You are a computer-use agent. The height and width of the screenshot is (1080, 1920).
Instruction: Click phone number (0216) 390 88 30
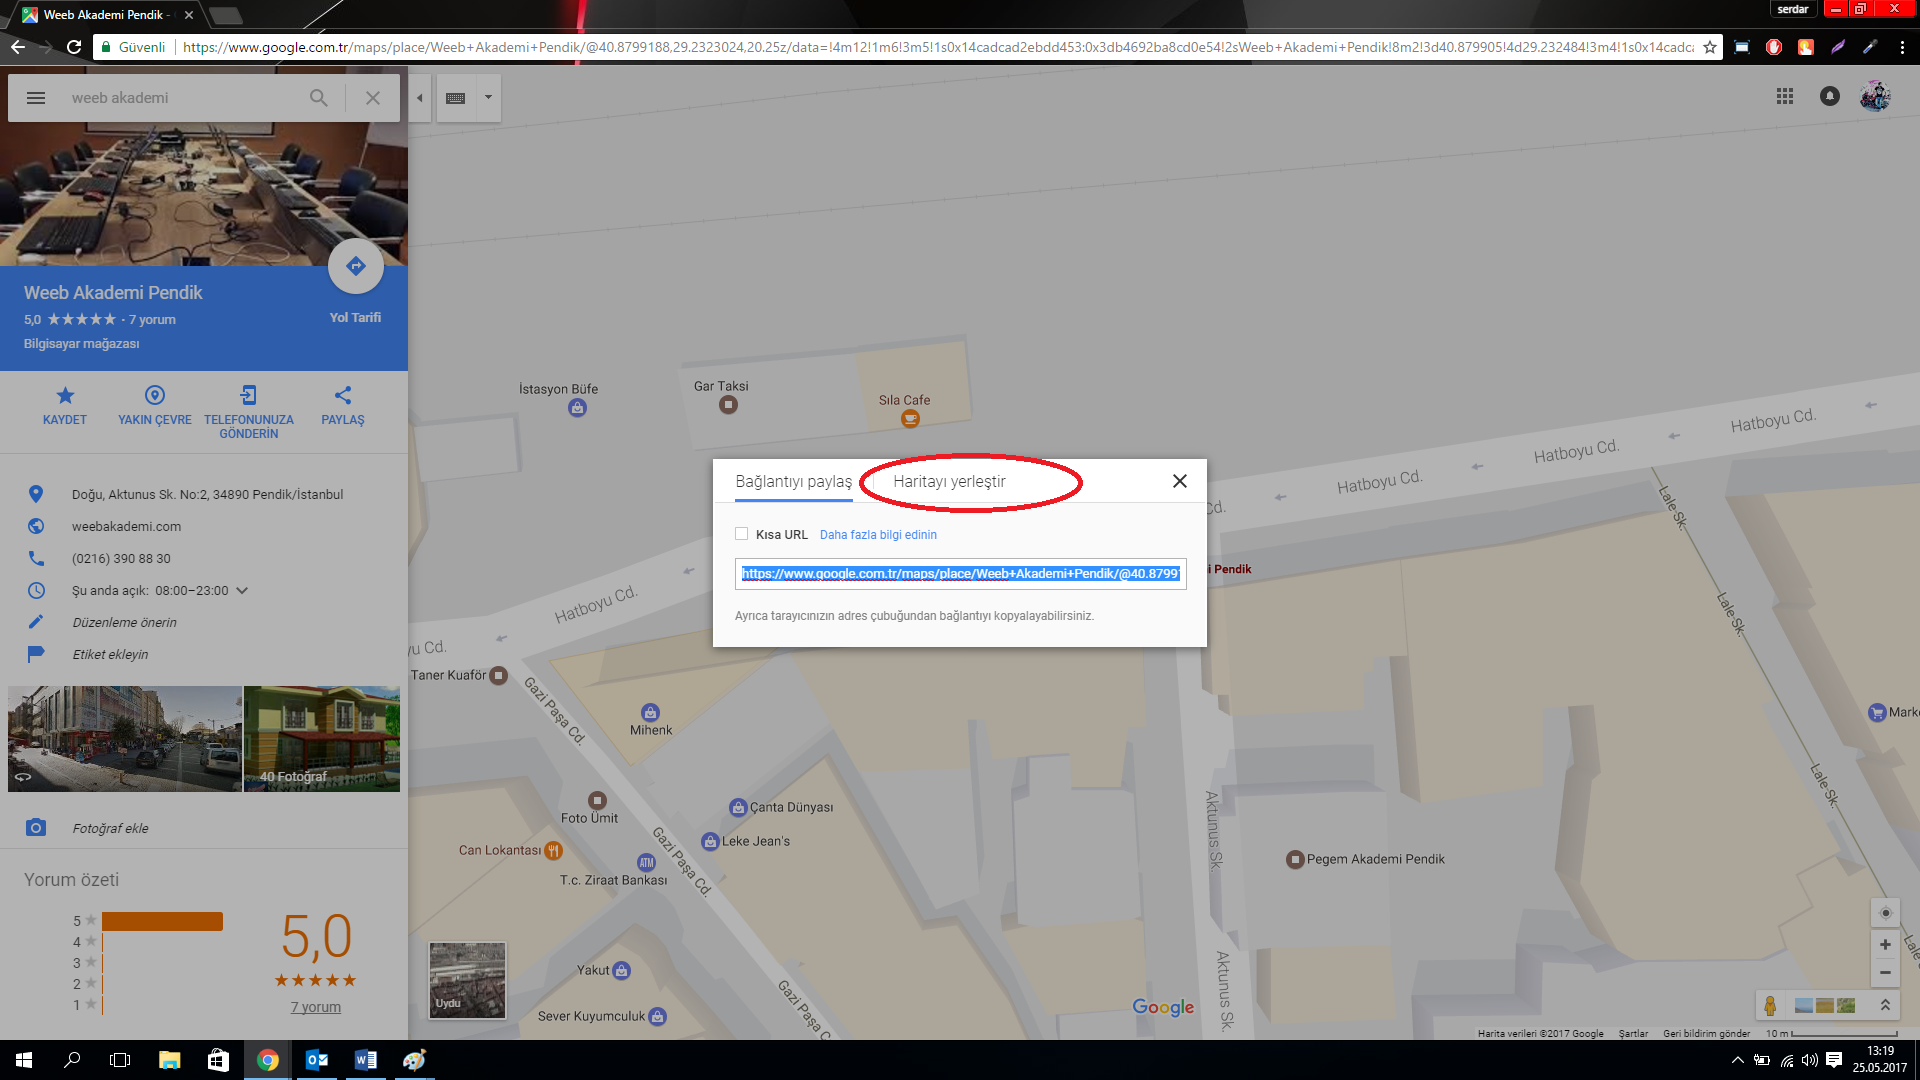tap(121, 558)
